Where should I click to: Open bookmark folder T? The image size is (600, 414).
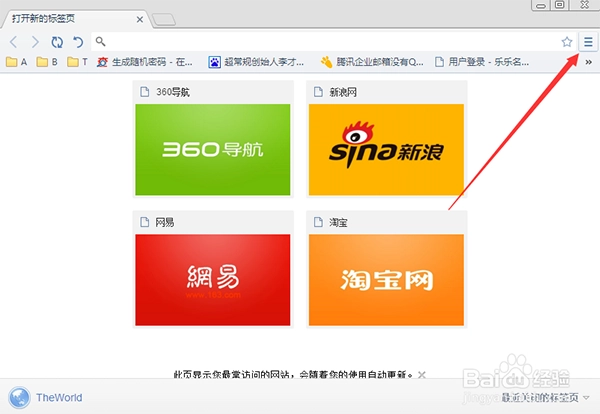77,62
